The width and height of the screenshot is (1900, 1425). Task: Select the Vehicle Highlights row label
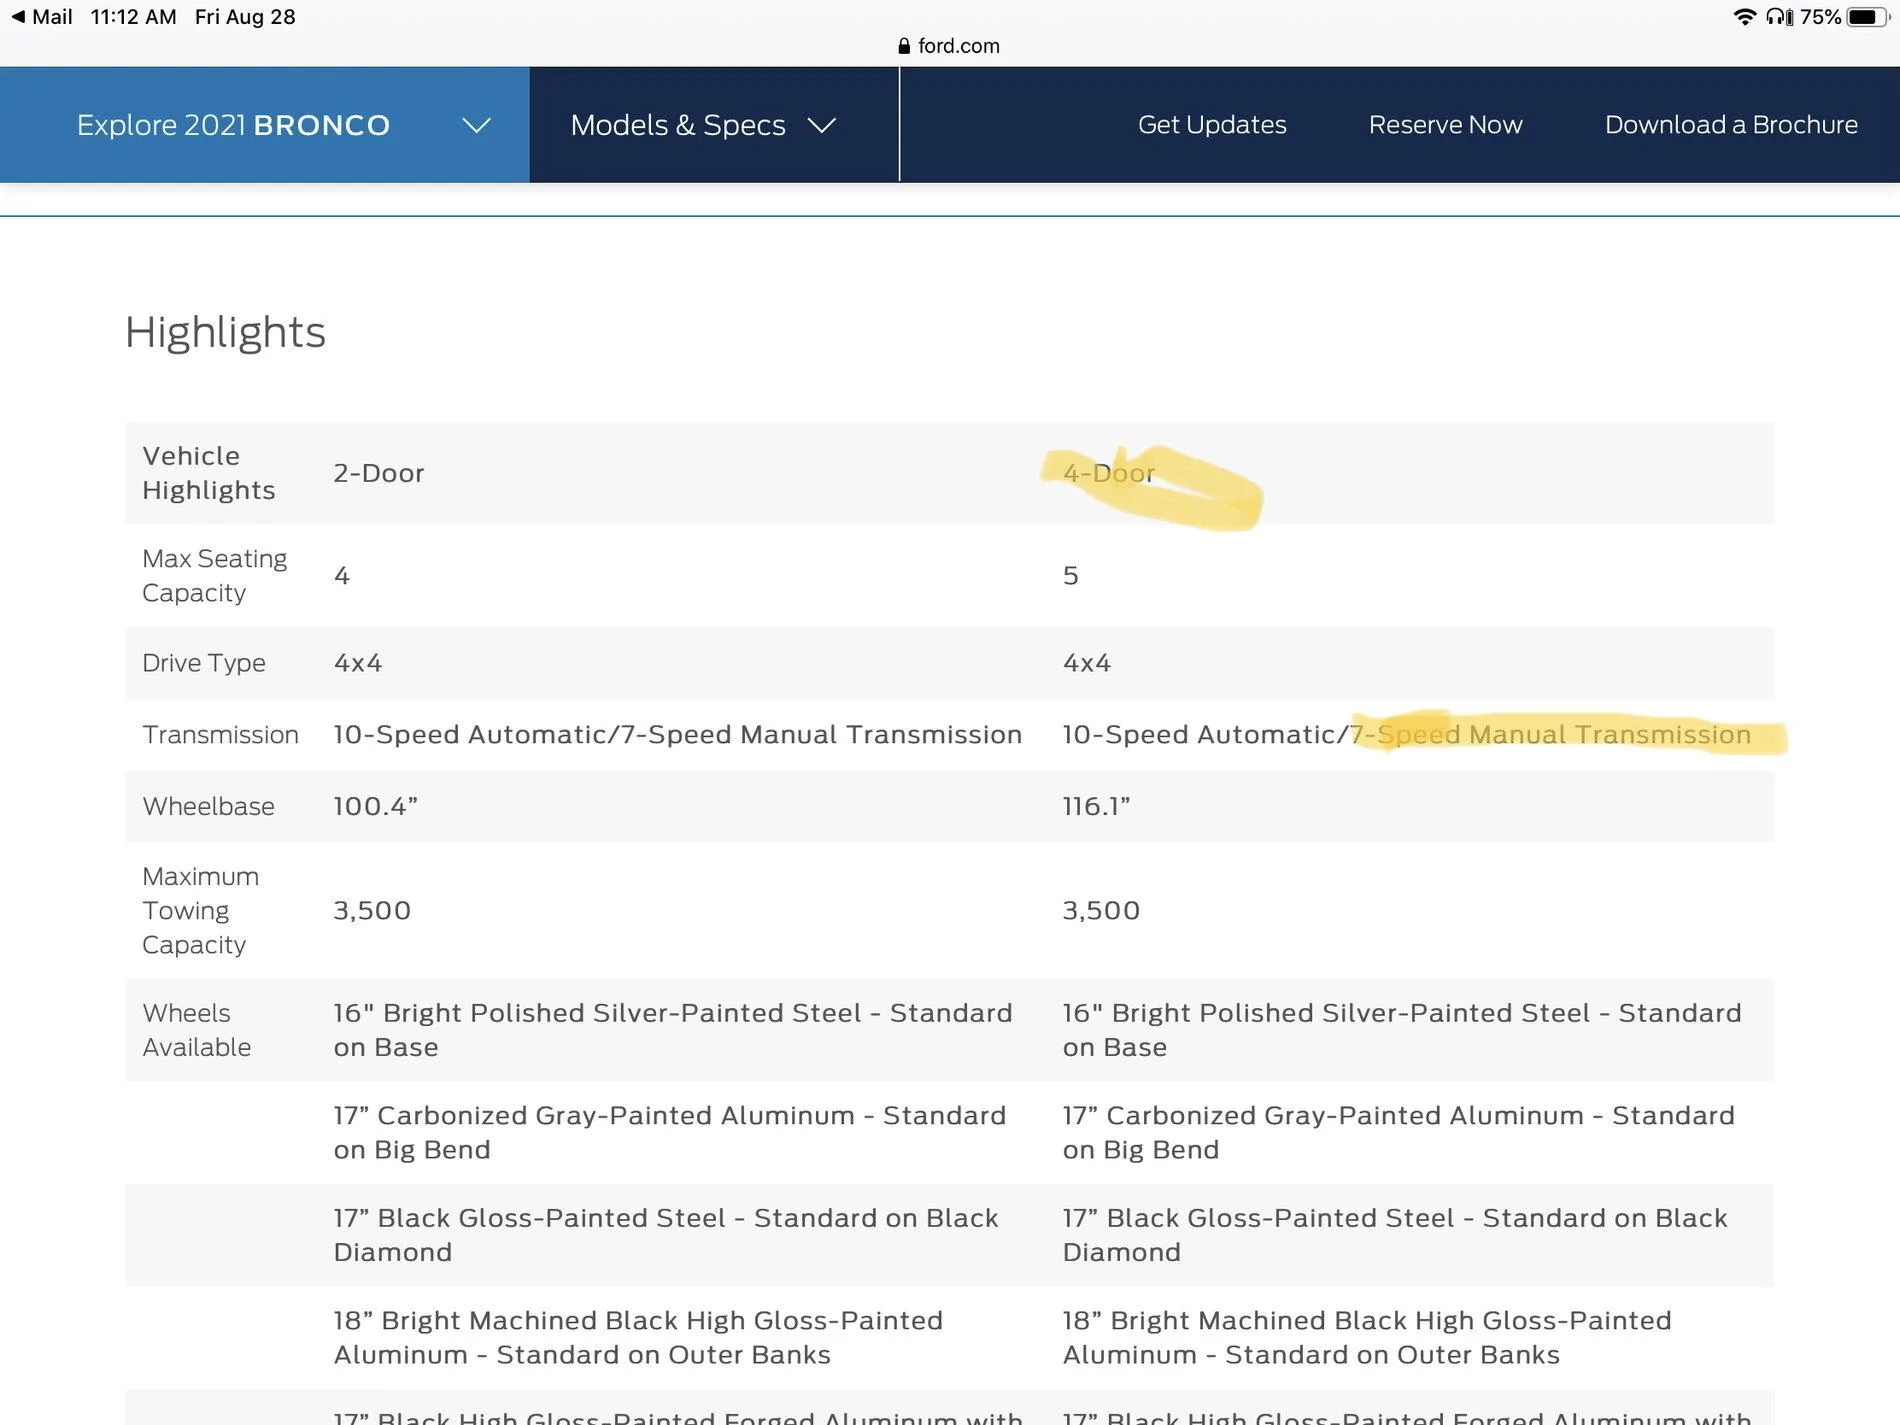[209, 473]
